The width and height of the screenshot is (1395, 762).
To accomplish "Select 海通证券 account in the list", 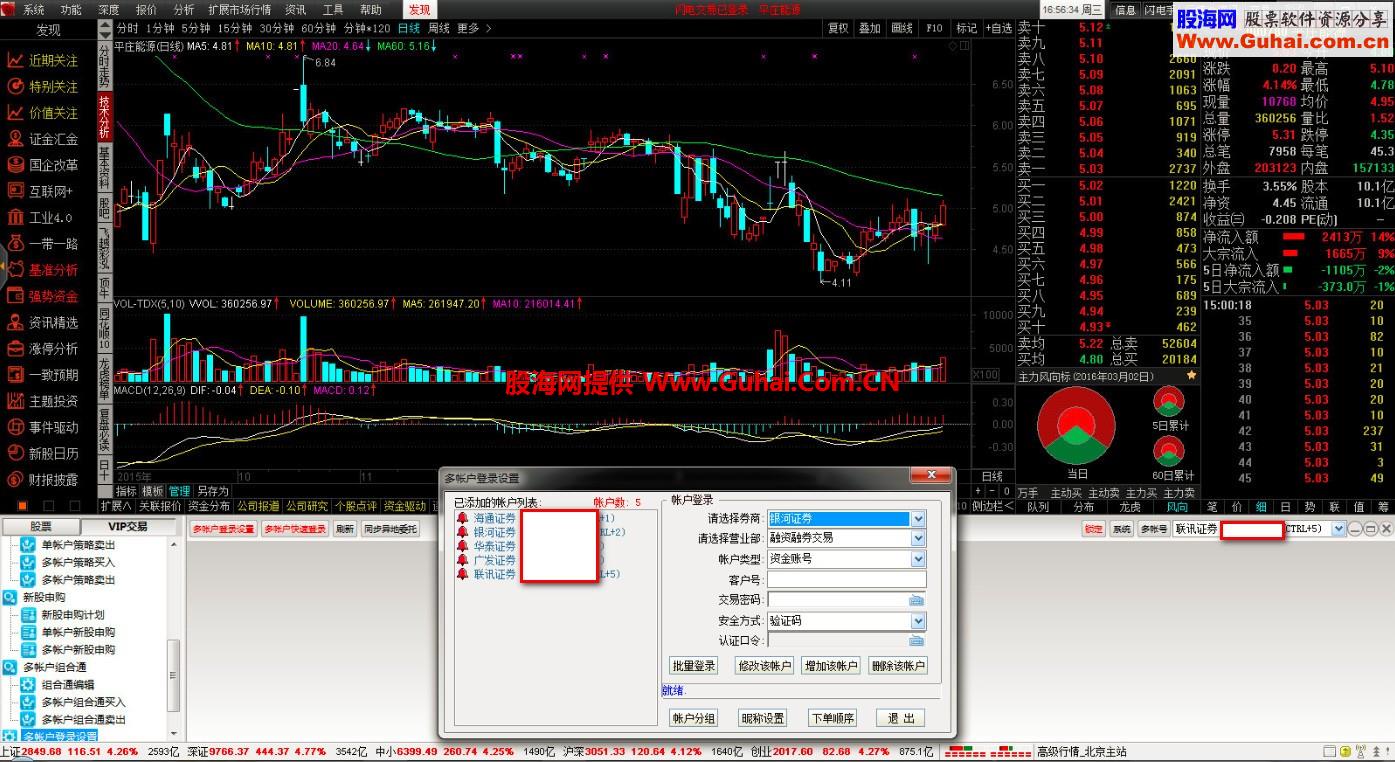I will [494, 519].
